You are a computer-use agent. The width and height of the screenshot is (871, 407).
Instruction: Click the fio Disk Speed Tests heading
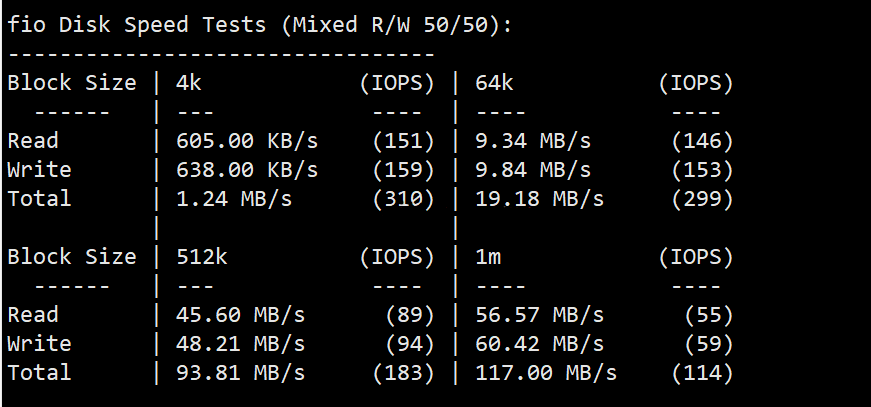tap(259, 26)
